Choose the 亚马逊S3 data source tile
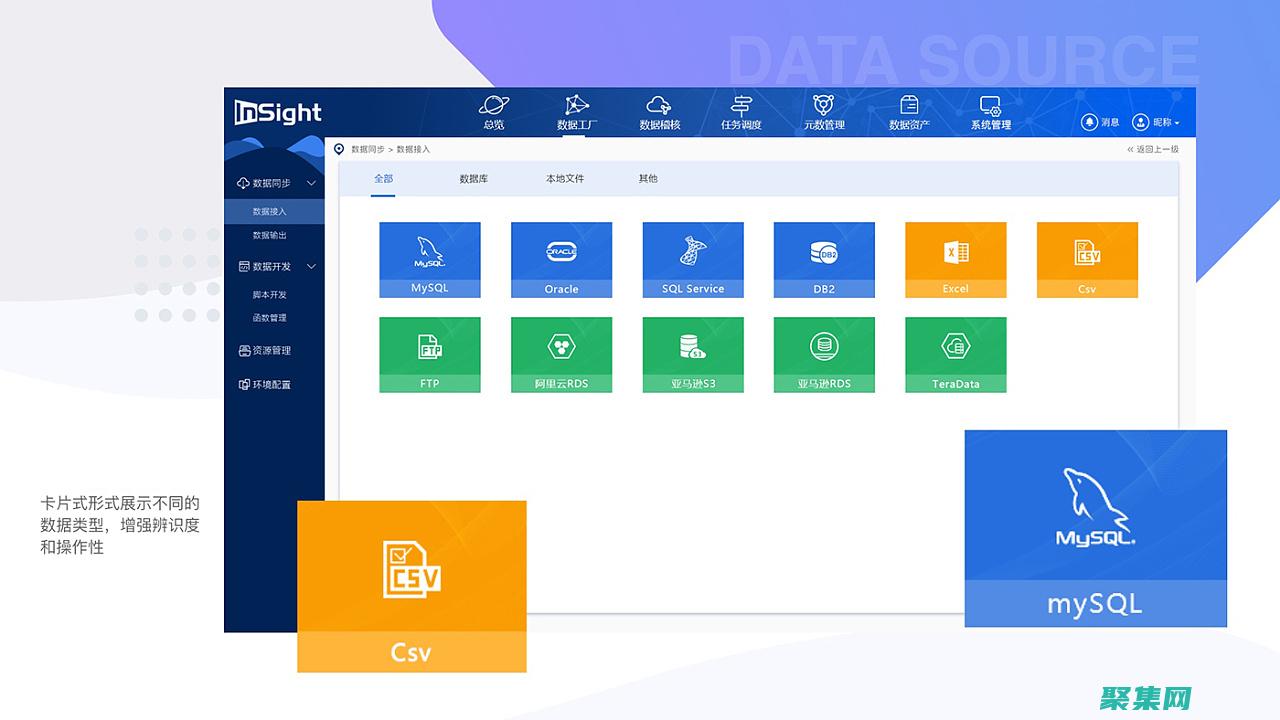The image size is (1280, 720). [692, 354]
